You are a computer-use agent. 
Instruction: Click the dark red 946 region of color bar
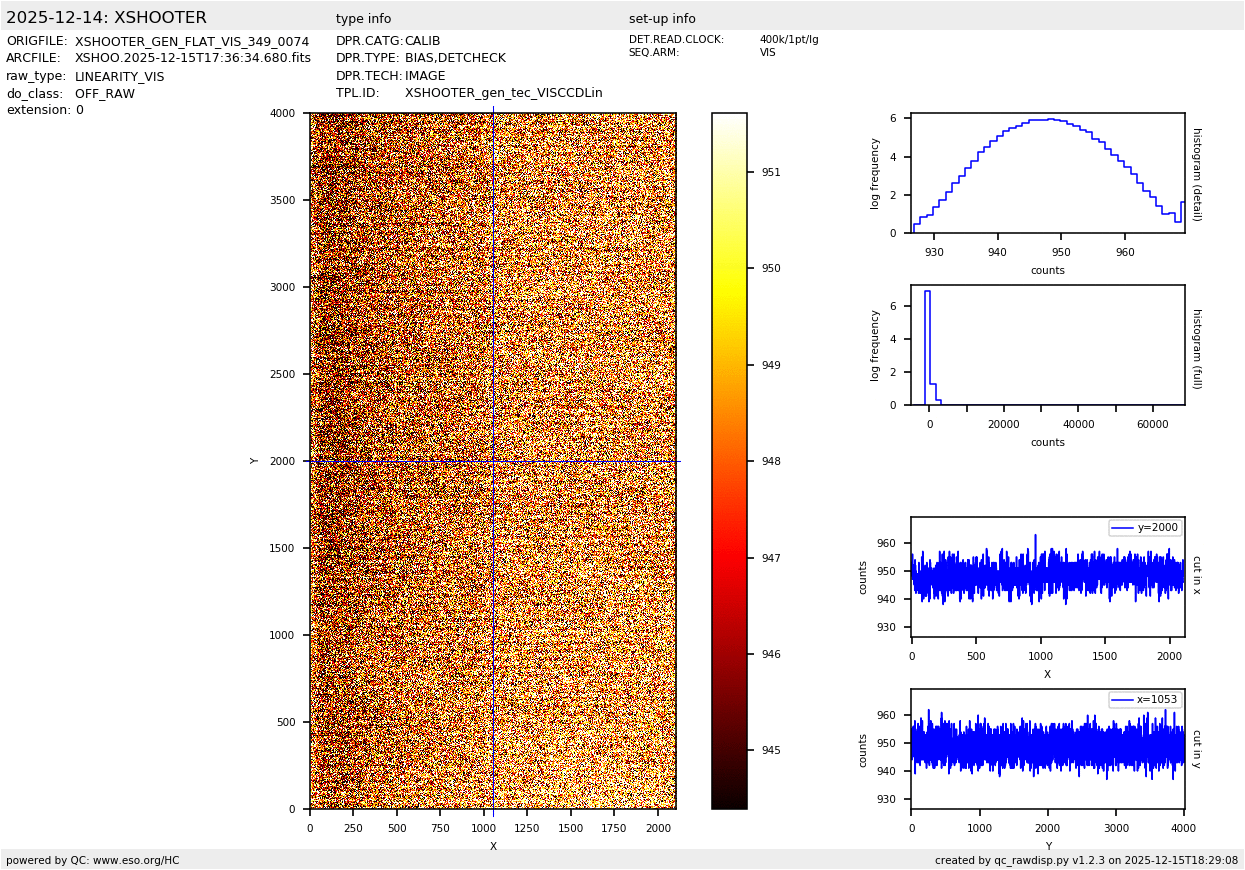[x=729, y=654]
